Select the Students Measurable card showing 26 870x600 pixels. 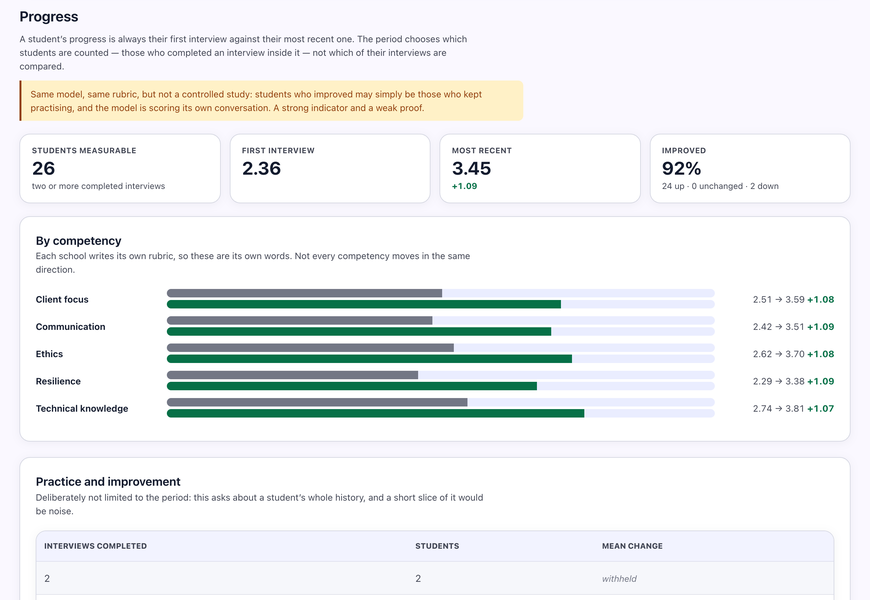(120, 168)
